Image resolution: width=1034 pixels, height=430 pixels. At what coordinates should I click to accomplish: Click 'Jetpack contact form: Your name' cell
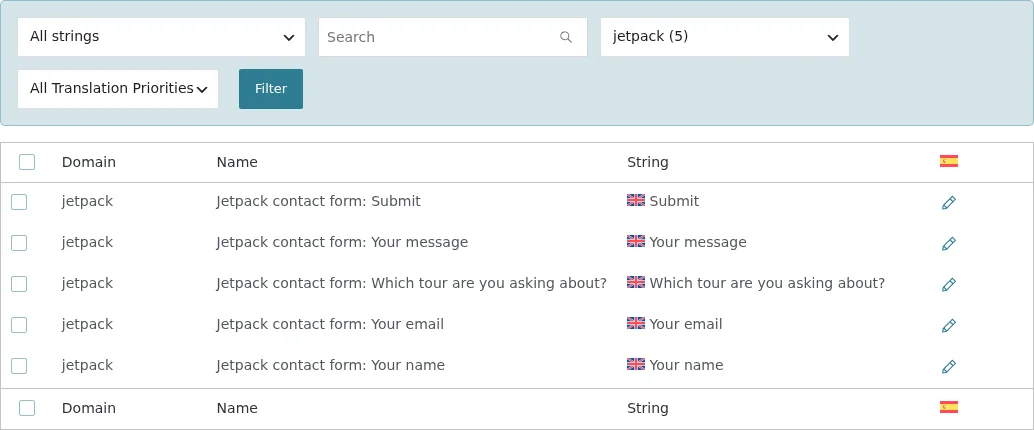tap(330, 365)
